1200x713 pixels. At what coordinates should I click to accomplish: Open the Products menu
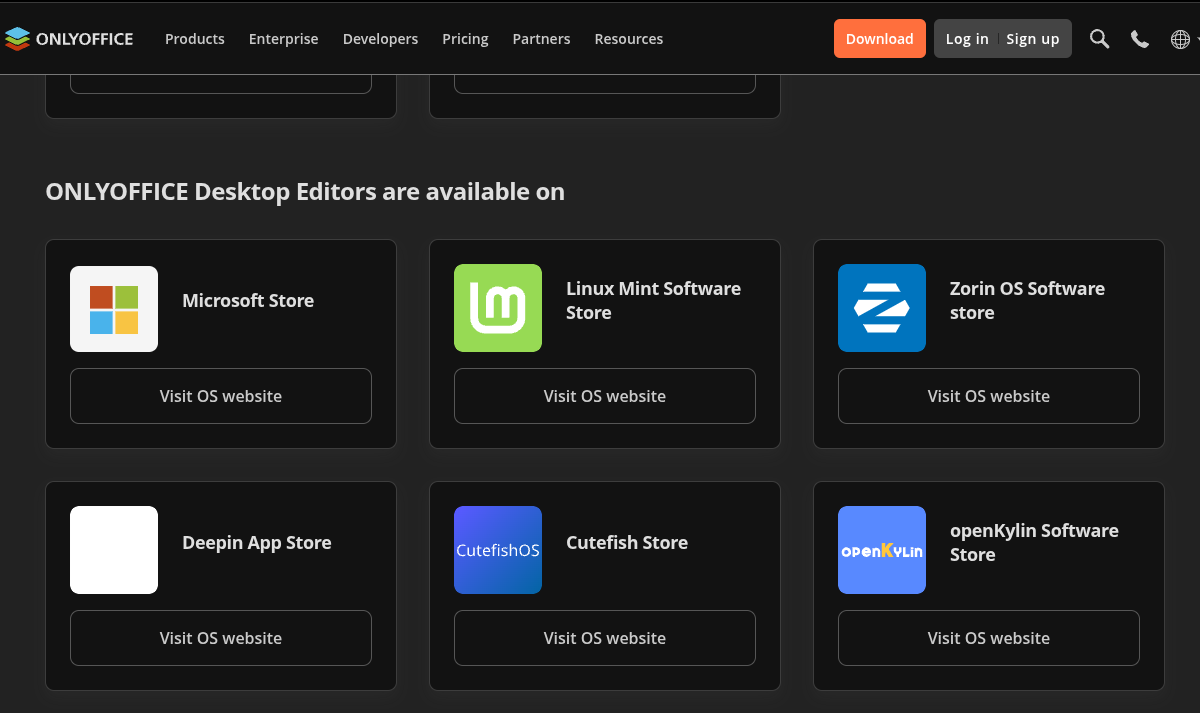(195, 39)
